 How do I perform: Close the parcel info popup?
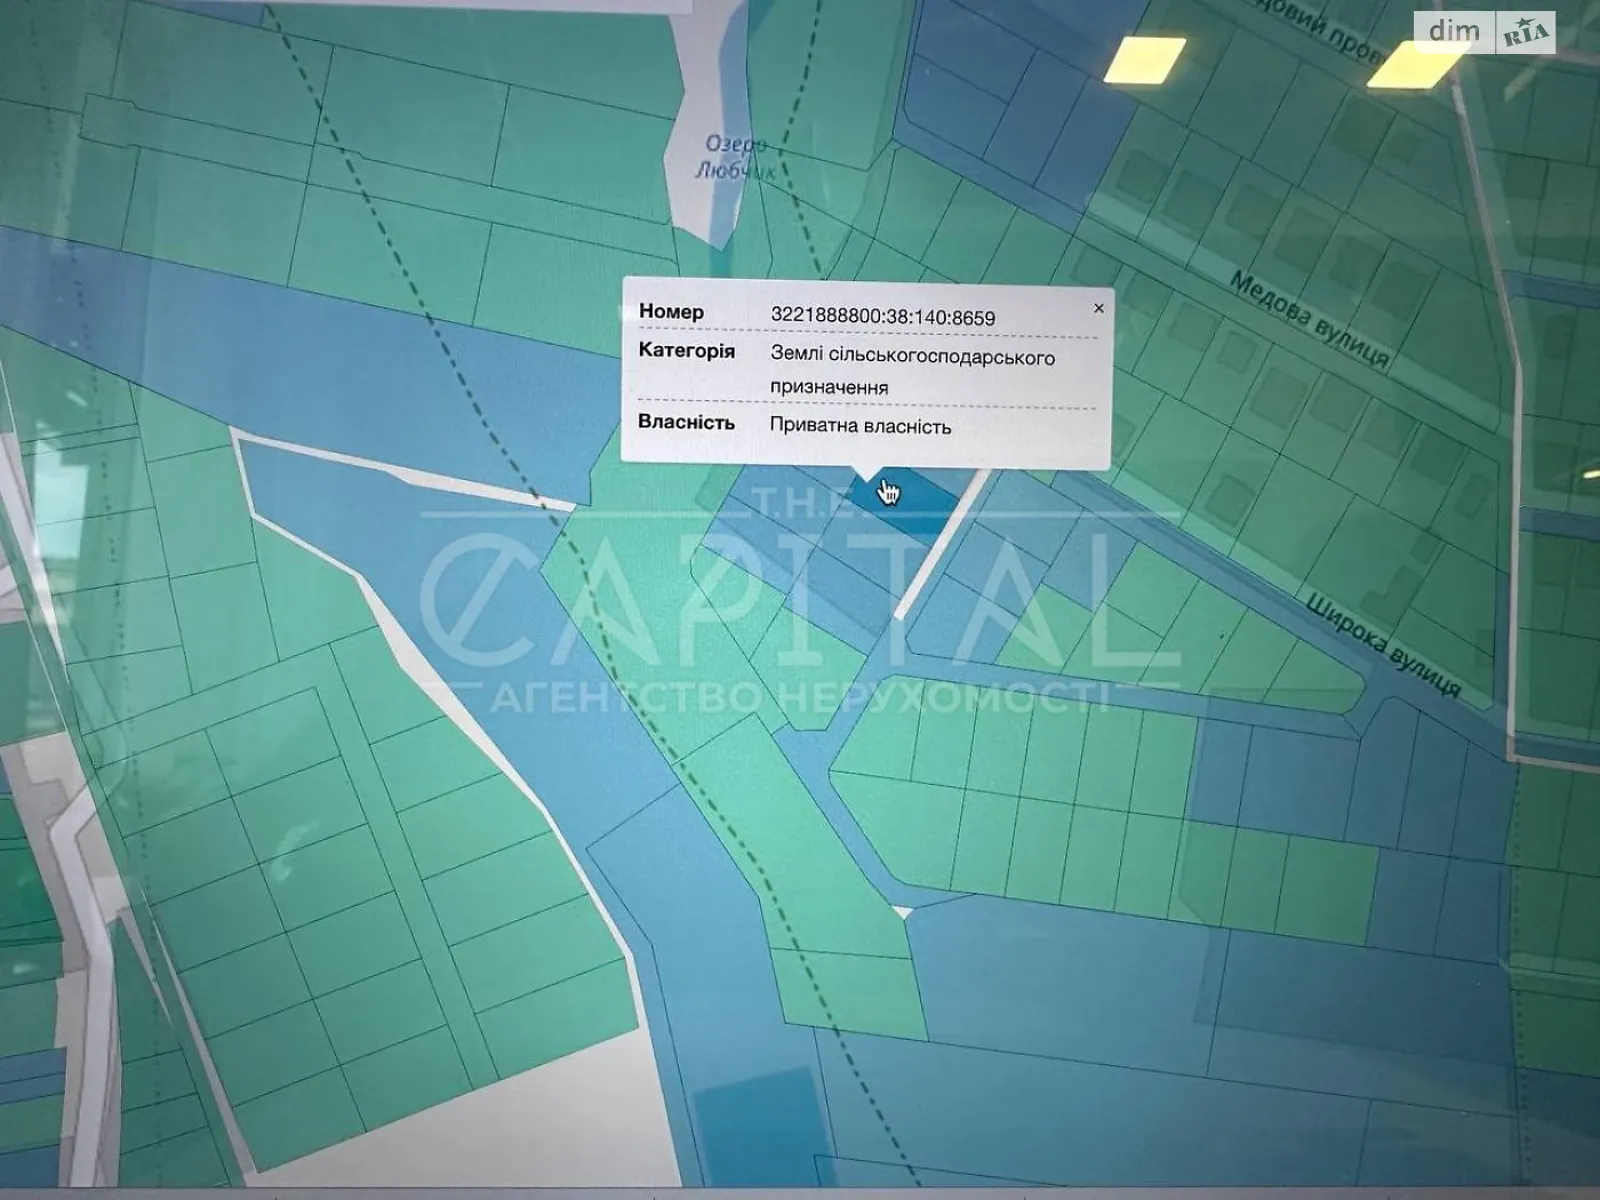pos(1098,308)
